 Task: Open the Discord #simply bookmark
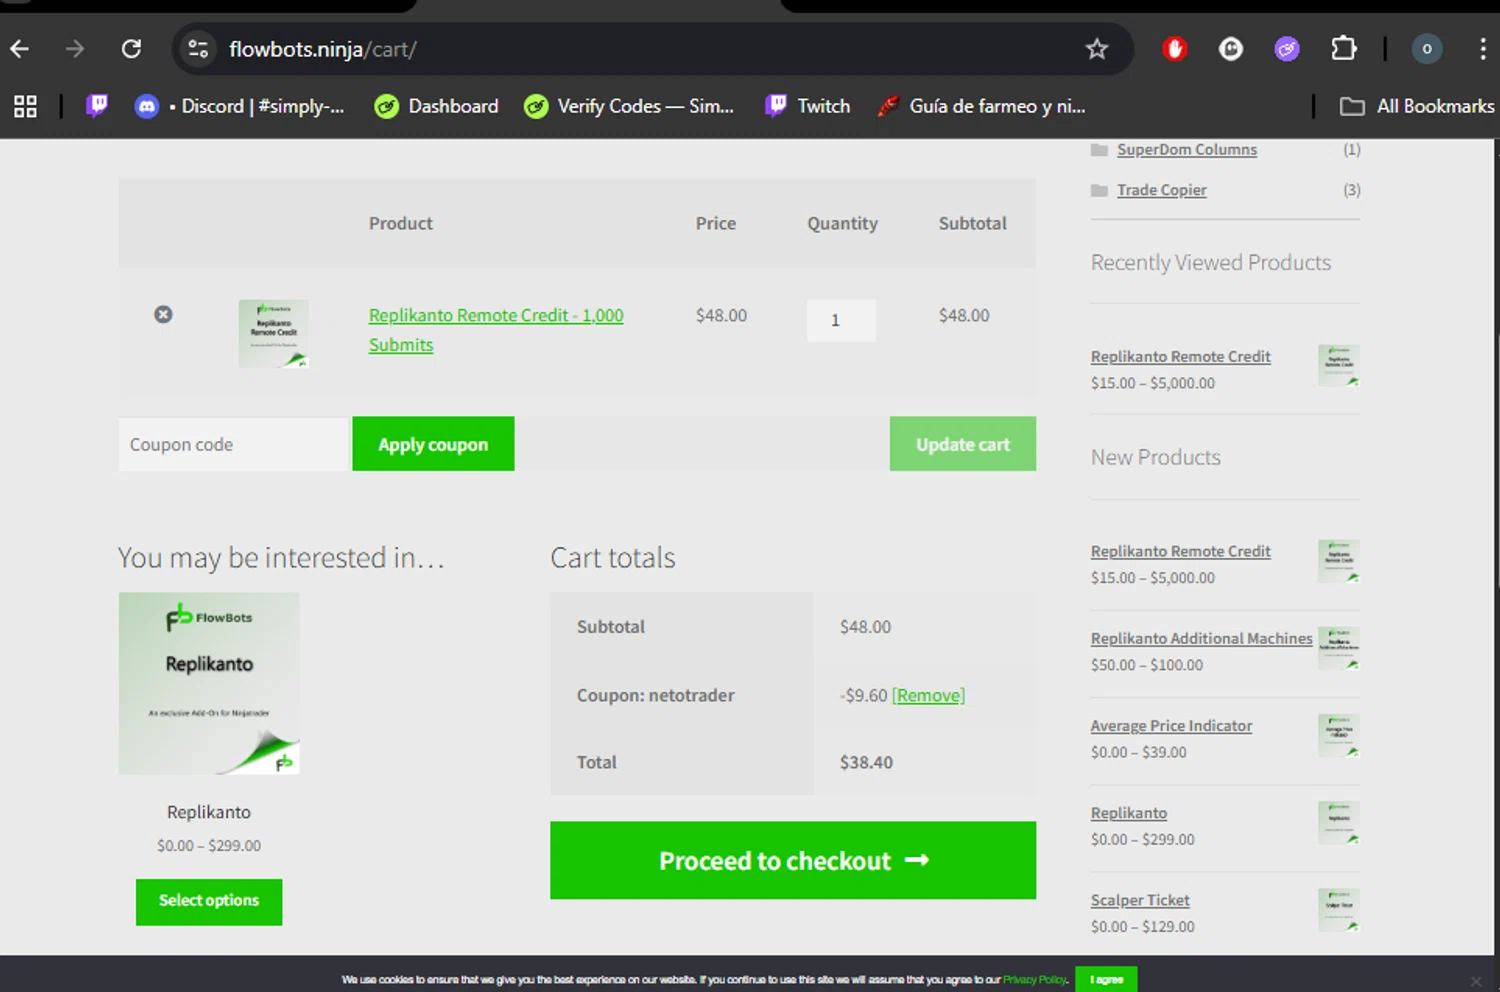click(240, 106)
